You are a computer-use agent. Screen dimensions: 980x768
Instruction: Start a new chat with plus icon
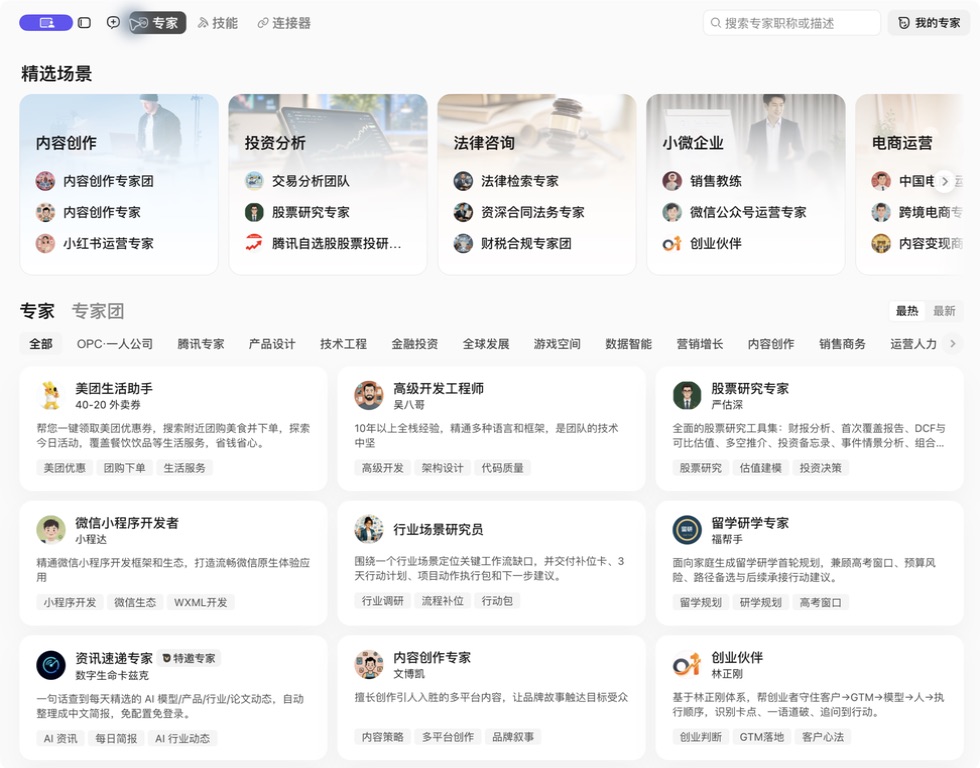pos(113,22)
